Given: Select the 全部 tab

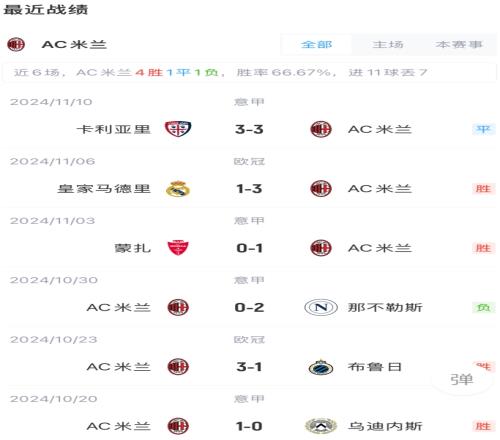Looking at the screenshot, I should point(316,44).
